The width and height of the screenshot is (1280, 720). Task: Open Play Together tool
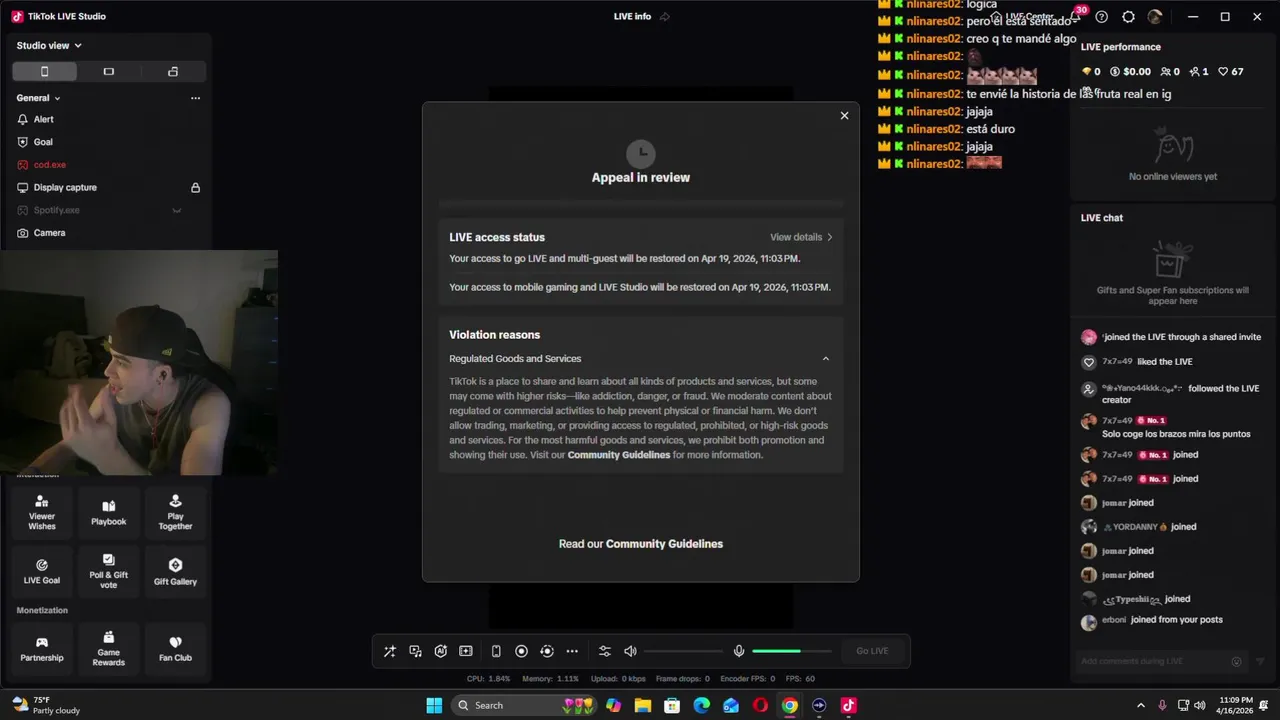(x=175, y=513)
